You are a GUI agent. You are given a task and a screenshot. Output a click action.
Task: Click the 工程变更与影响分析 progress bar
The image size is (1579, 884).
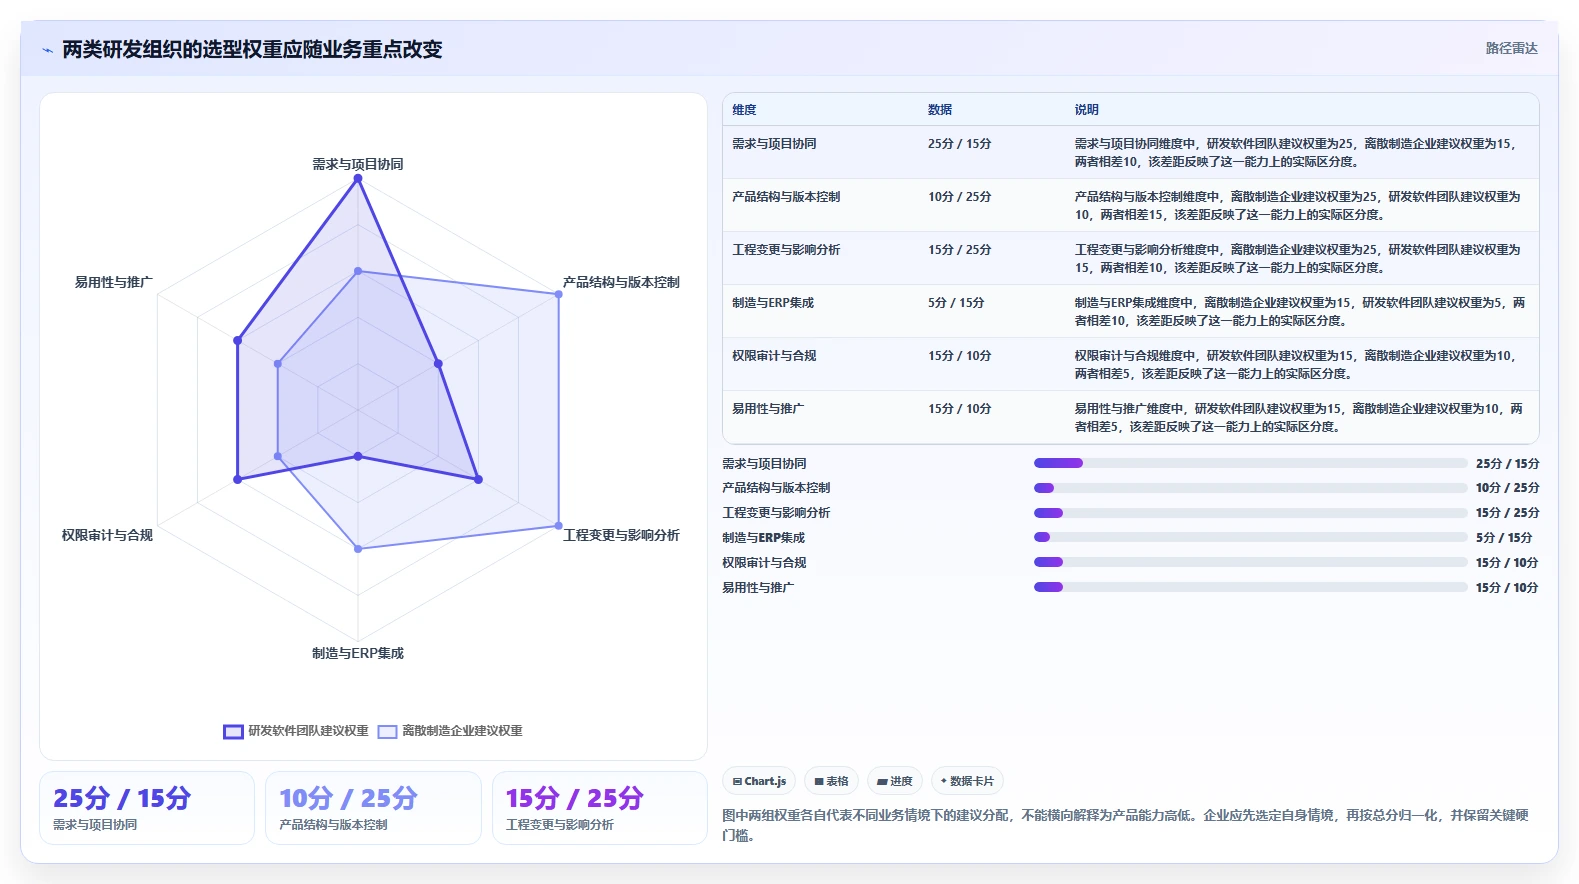point(1250,513)
